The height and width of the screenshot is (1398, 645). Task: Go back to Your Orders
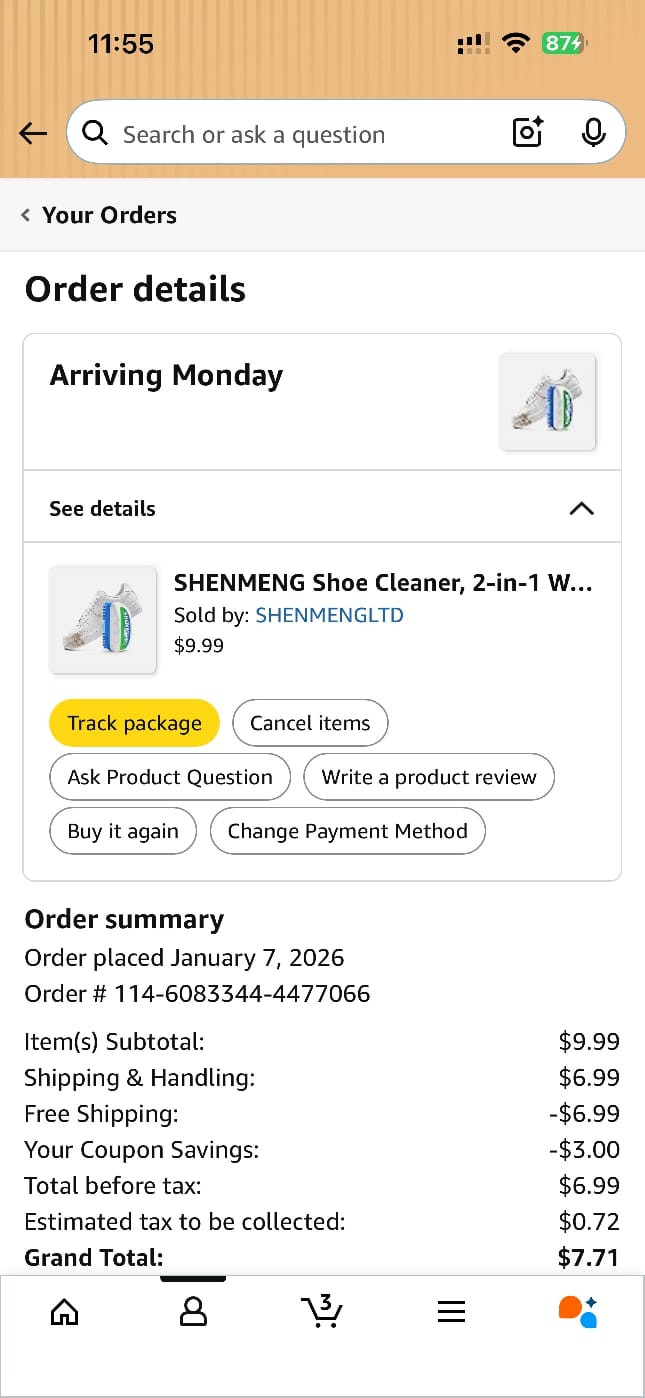[x=99, y=215]
